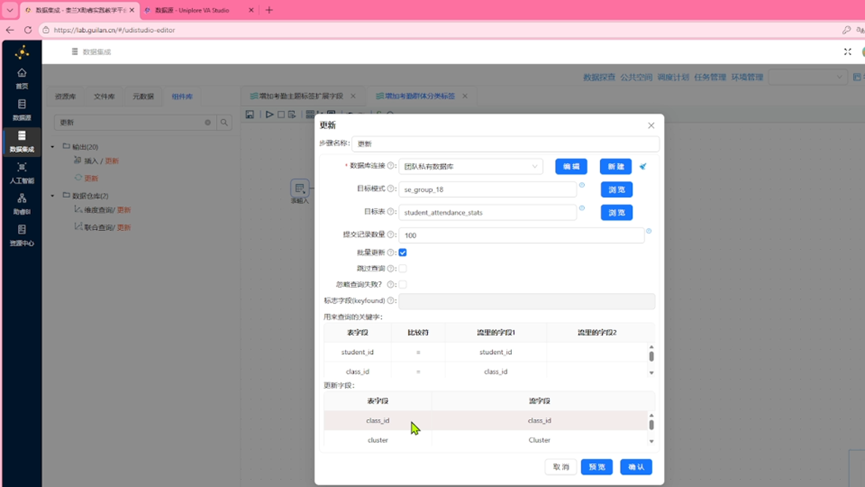Switch to 元数据 tab
The height and width of the screenshot is (487, 865).
pyautogui.click(x=143, y=97)
